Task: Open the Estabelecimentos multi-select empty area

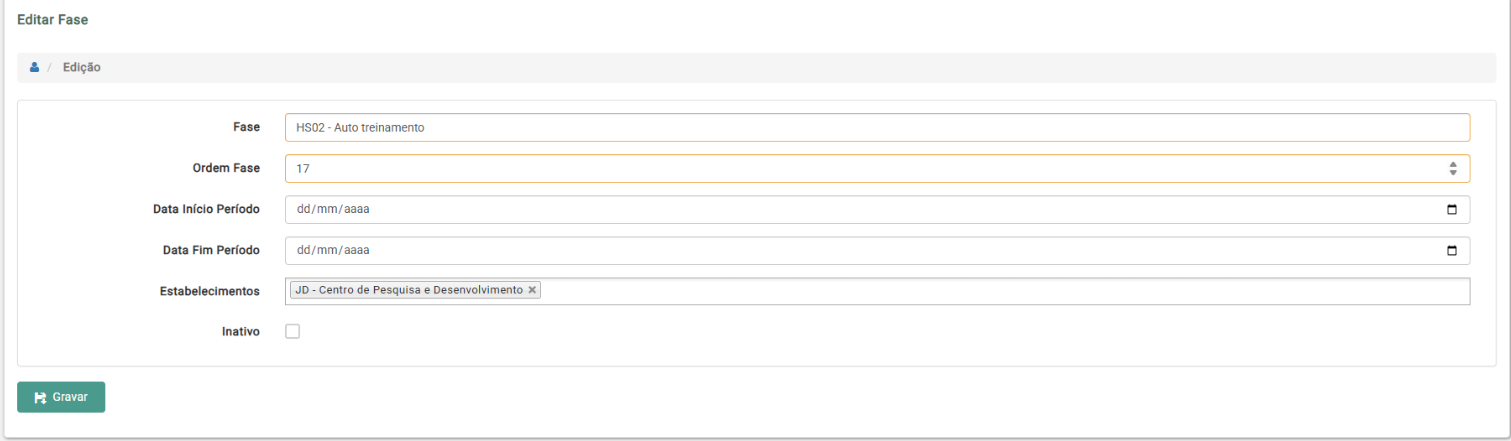Action: click(1000, 291)
